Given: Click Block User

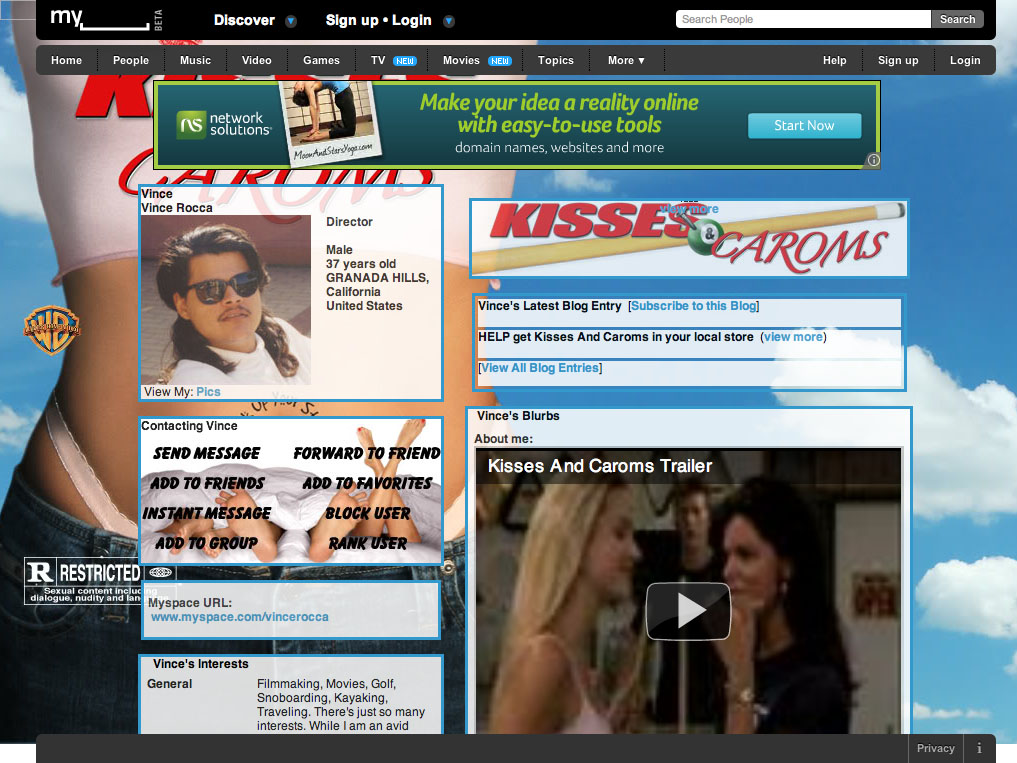Looking at the screenshot, I should click(x=368, y=513).
